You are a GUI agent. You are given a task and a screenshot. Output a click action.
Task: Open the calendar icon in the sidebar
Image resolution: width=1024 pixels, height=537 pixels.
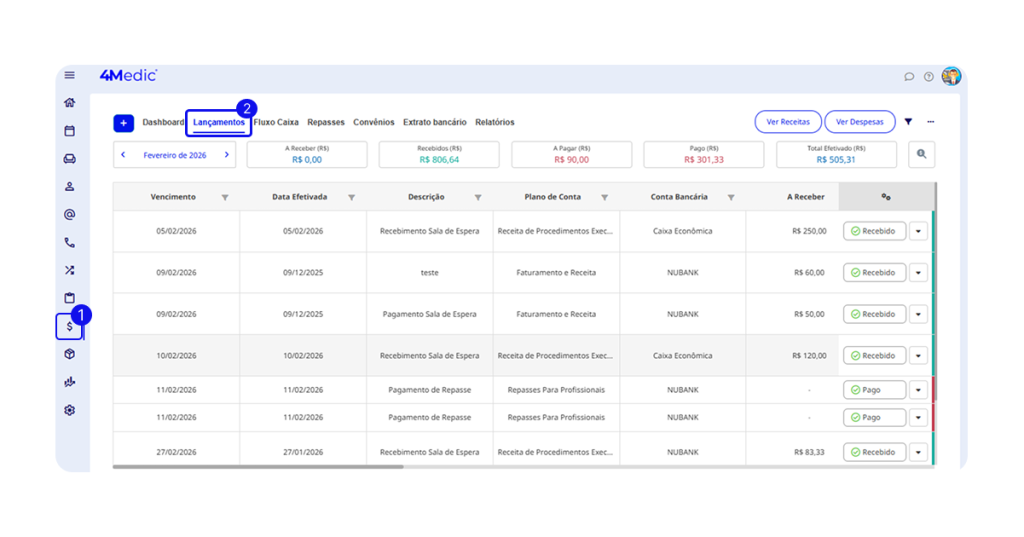[69, 130]
